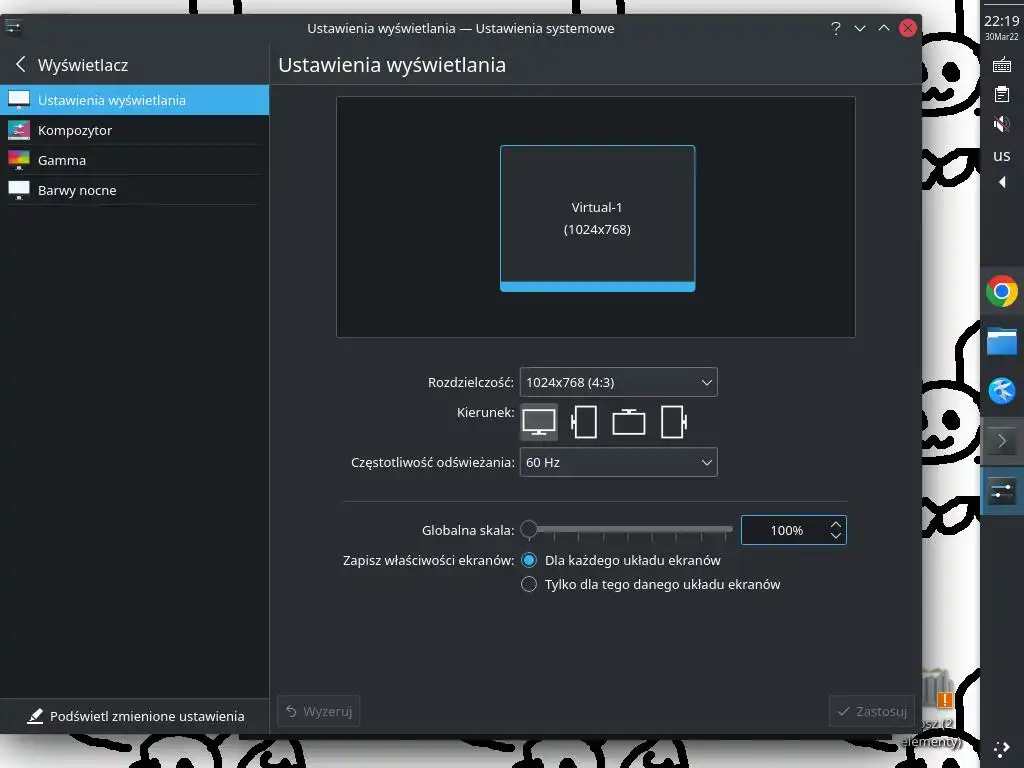
Task: Click the 100% scale input field
Action: tap(786, 530)
